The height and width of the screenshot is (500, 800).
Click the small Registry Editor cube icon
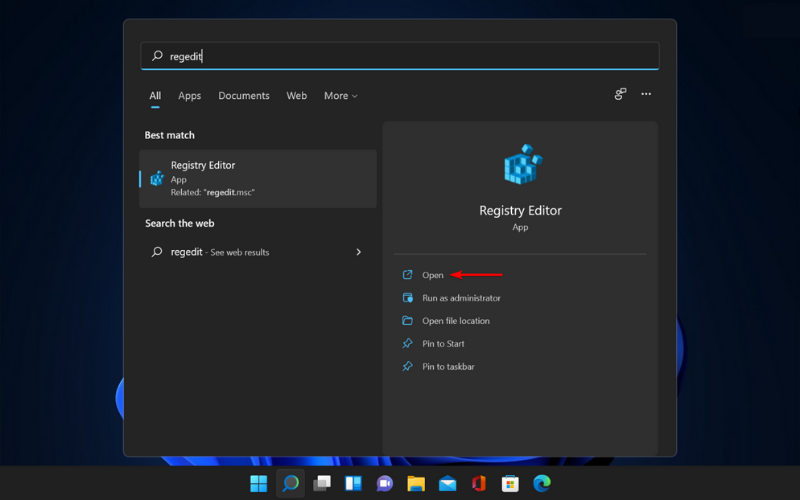(157, 179)
